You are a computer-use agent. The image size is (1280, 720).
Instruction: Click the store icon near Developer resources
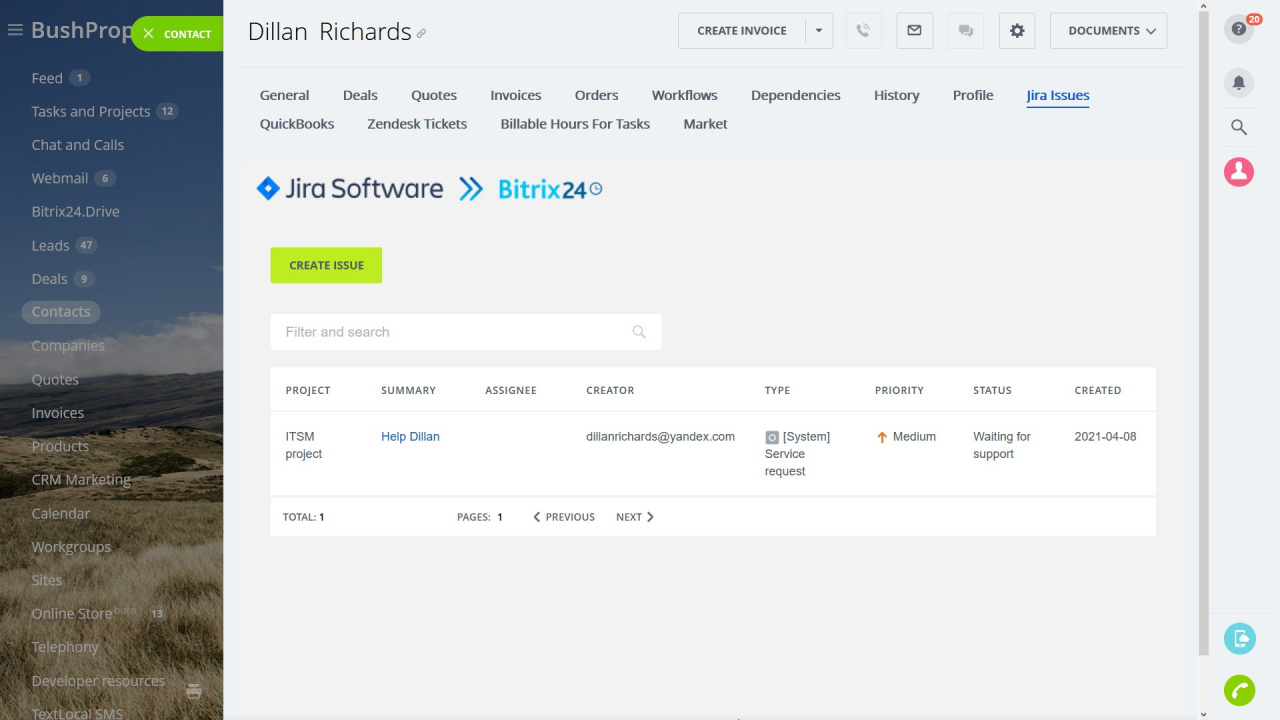point(194,690)
